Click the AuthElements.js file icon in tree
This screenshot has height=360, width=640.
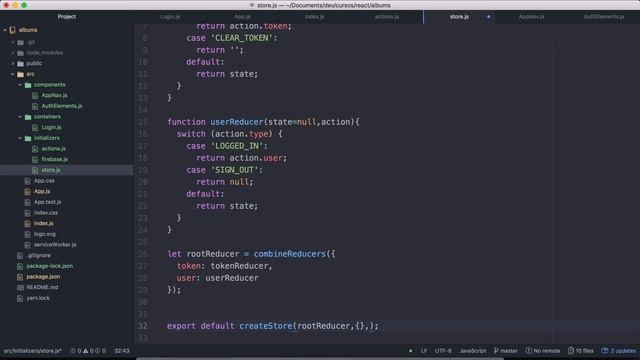35,106
